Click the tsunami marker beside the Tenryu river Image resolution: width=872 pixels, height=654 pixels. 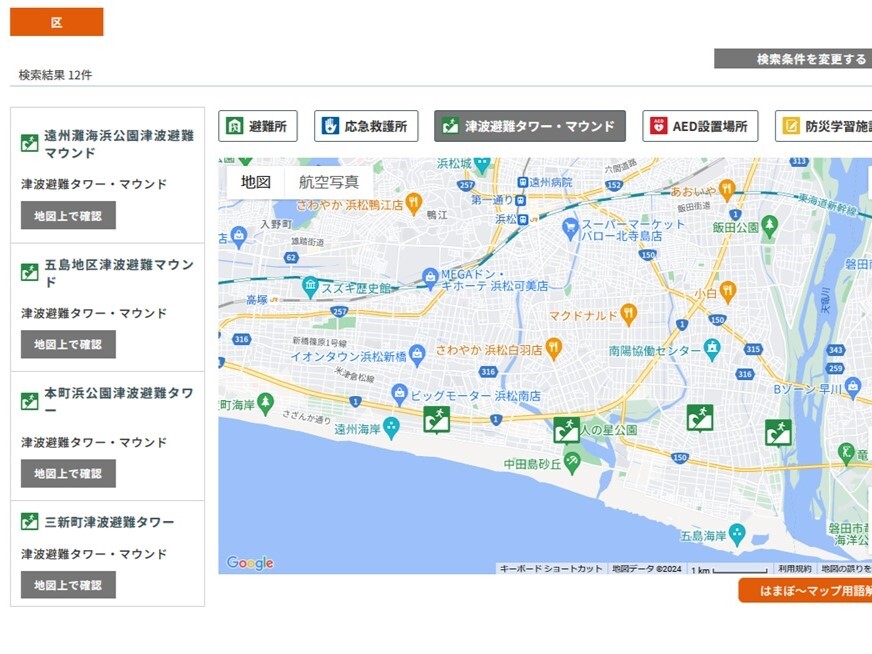(x=778, y=433)
